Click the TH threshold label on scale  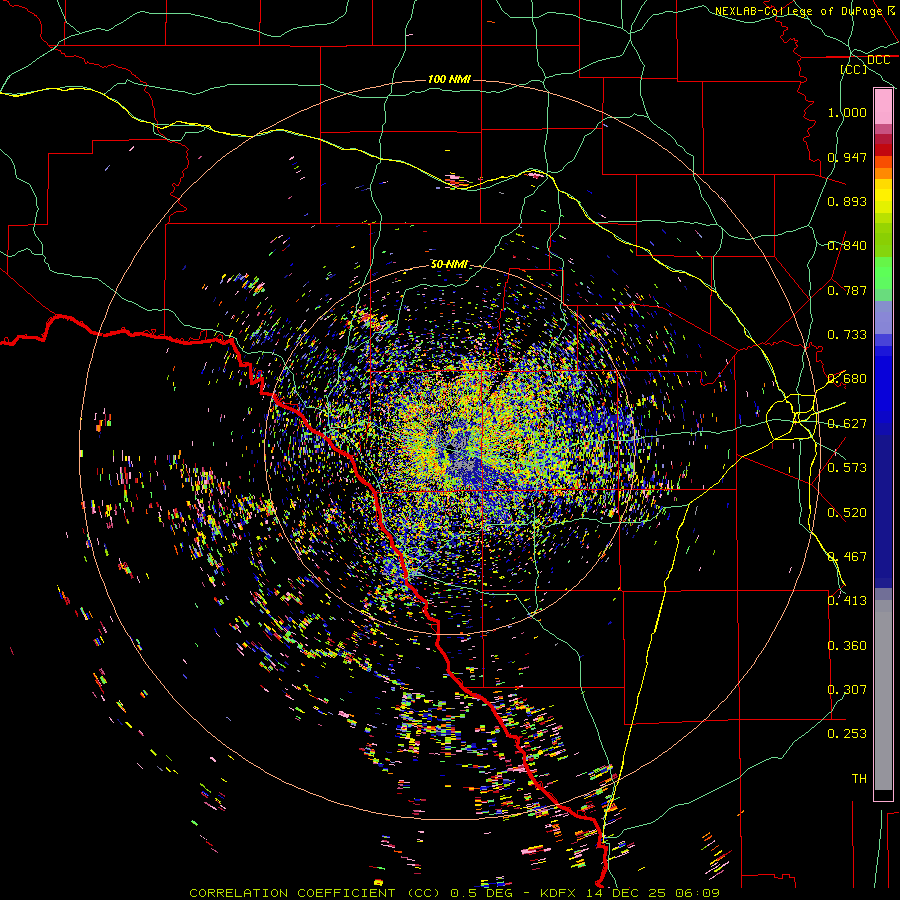coord(859,779)
